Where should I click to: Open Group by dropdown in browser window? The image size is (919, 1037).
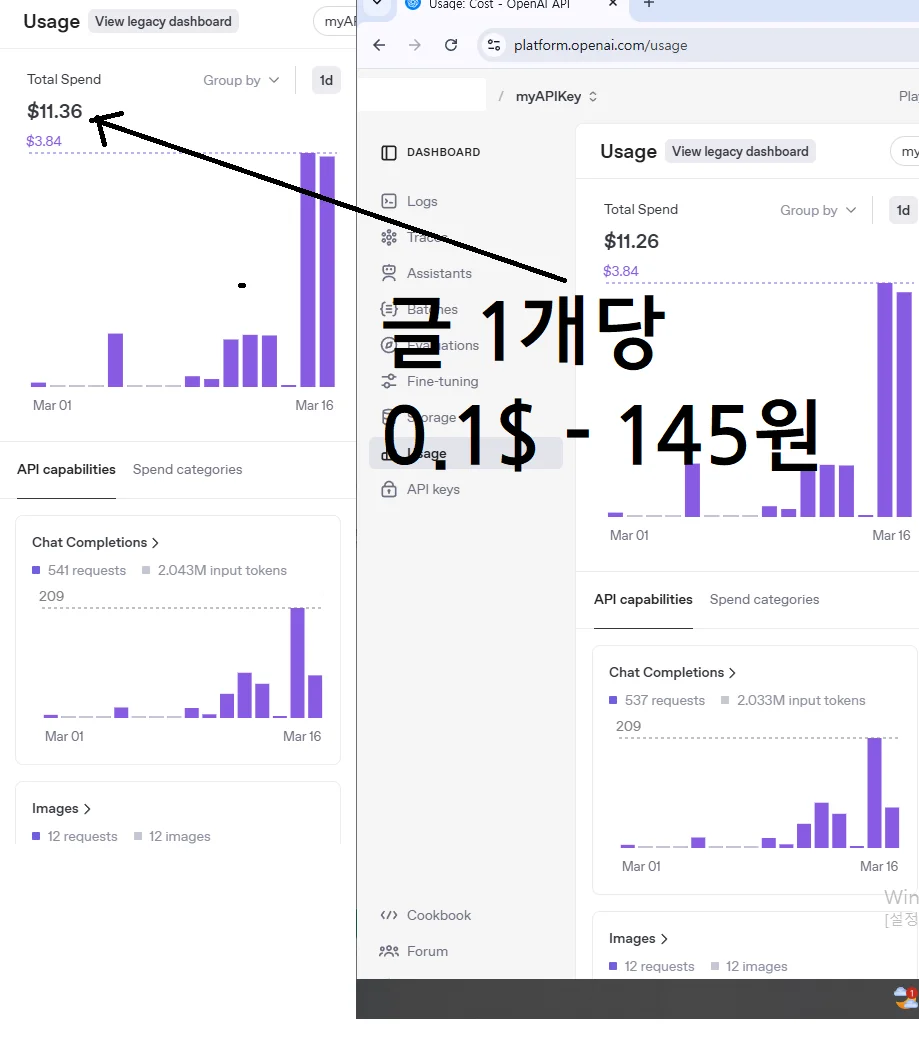coord(818,210)
